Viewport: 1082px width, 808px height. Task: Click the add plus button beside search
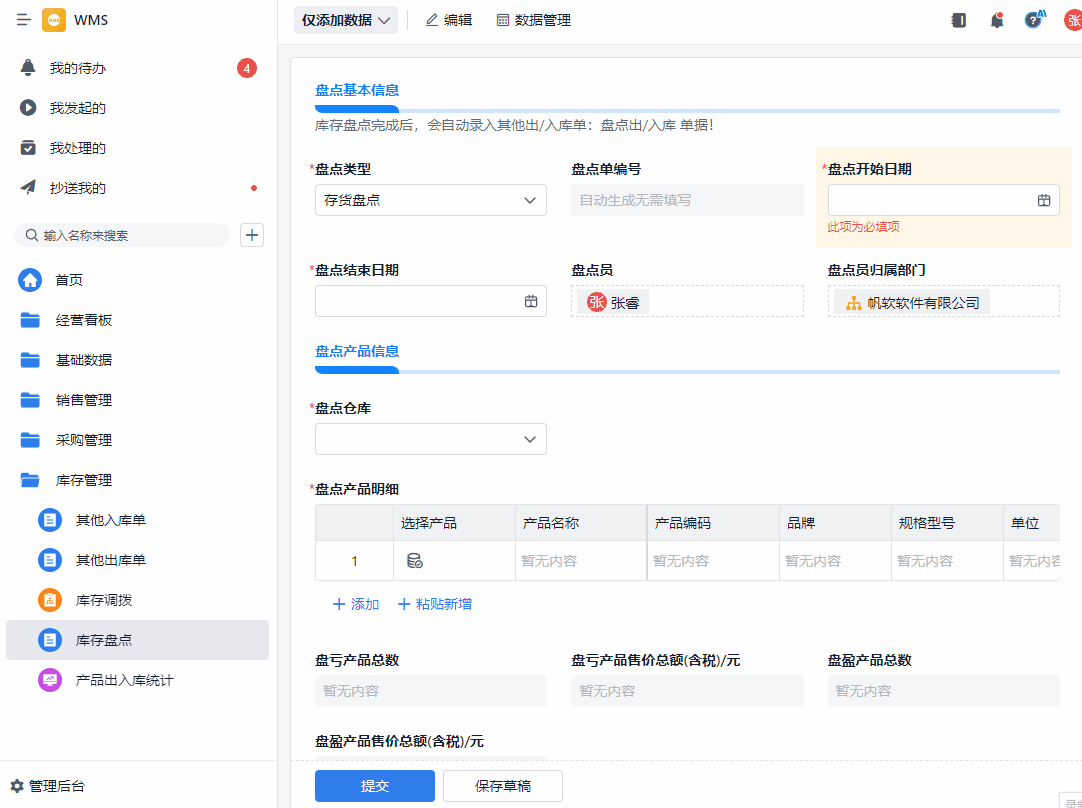[252, 235]
